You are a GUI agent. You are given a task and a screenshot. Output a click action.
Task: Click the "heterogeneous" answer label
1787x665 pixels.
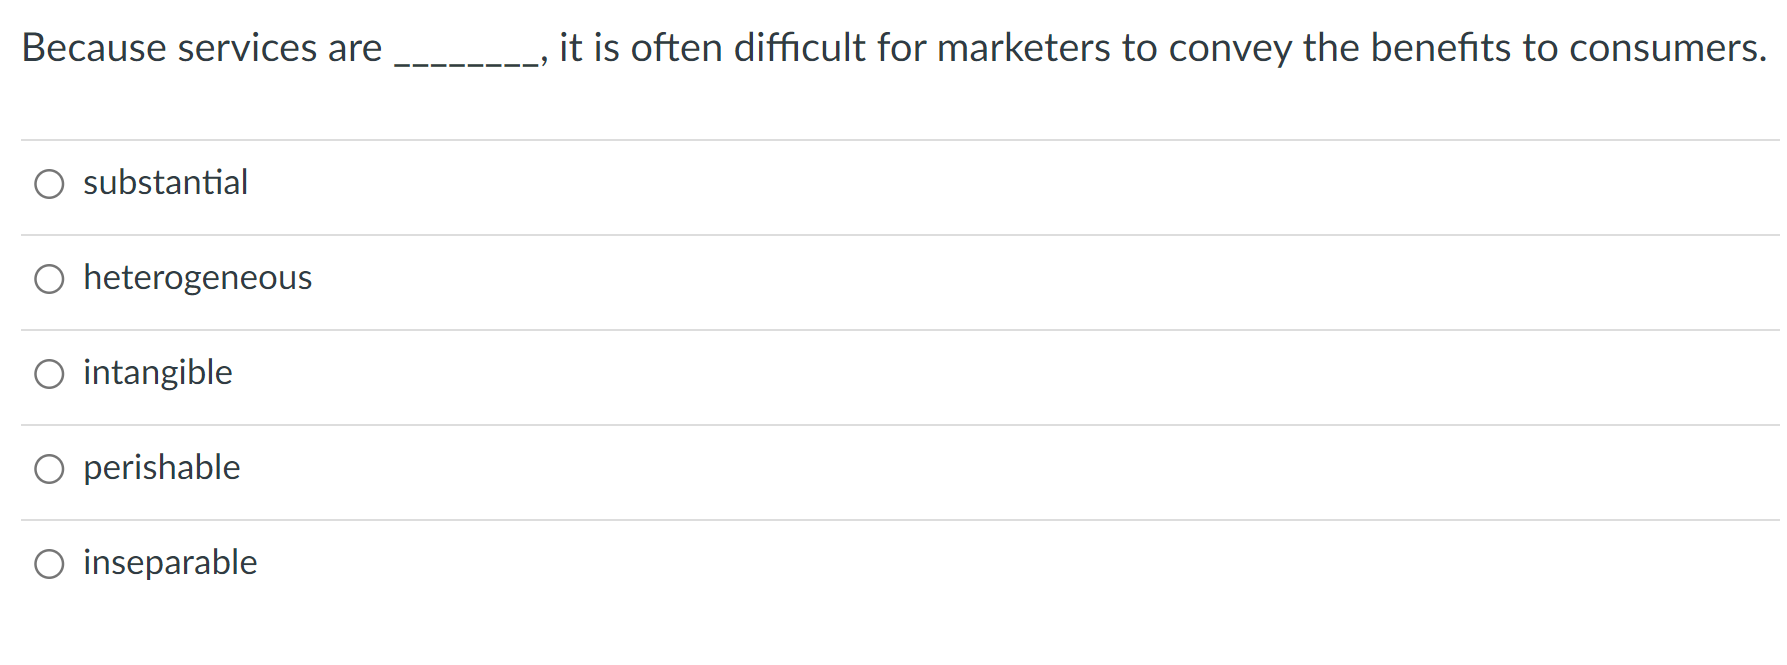point(197,279)
